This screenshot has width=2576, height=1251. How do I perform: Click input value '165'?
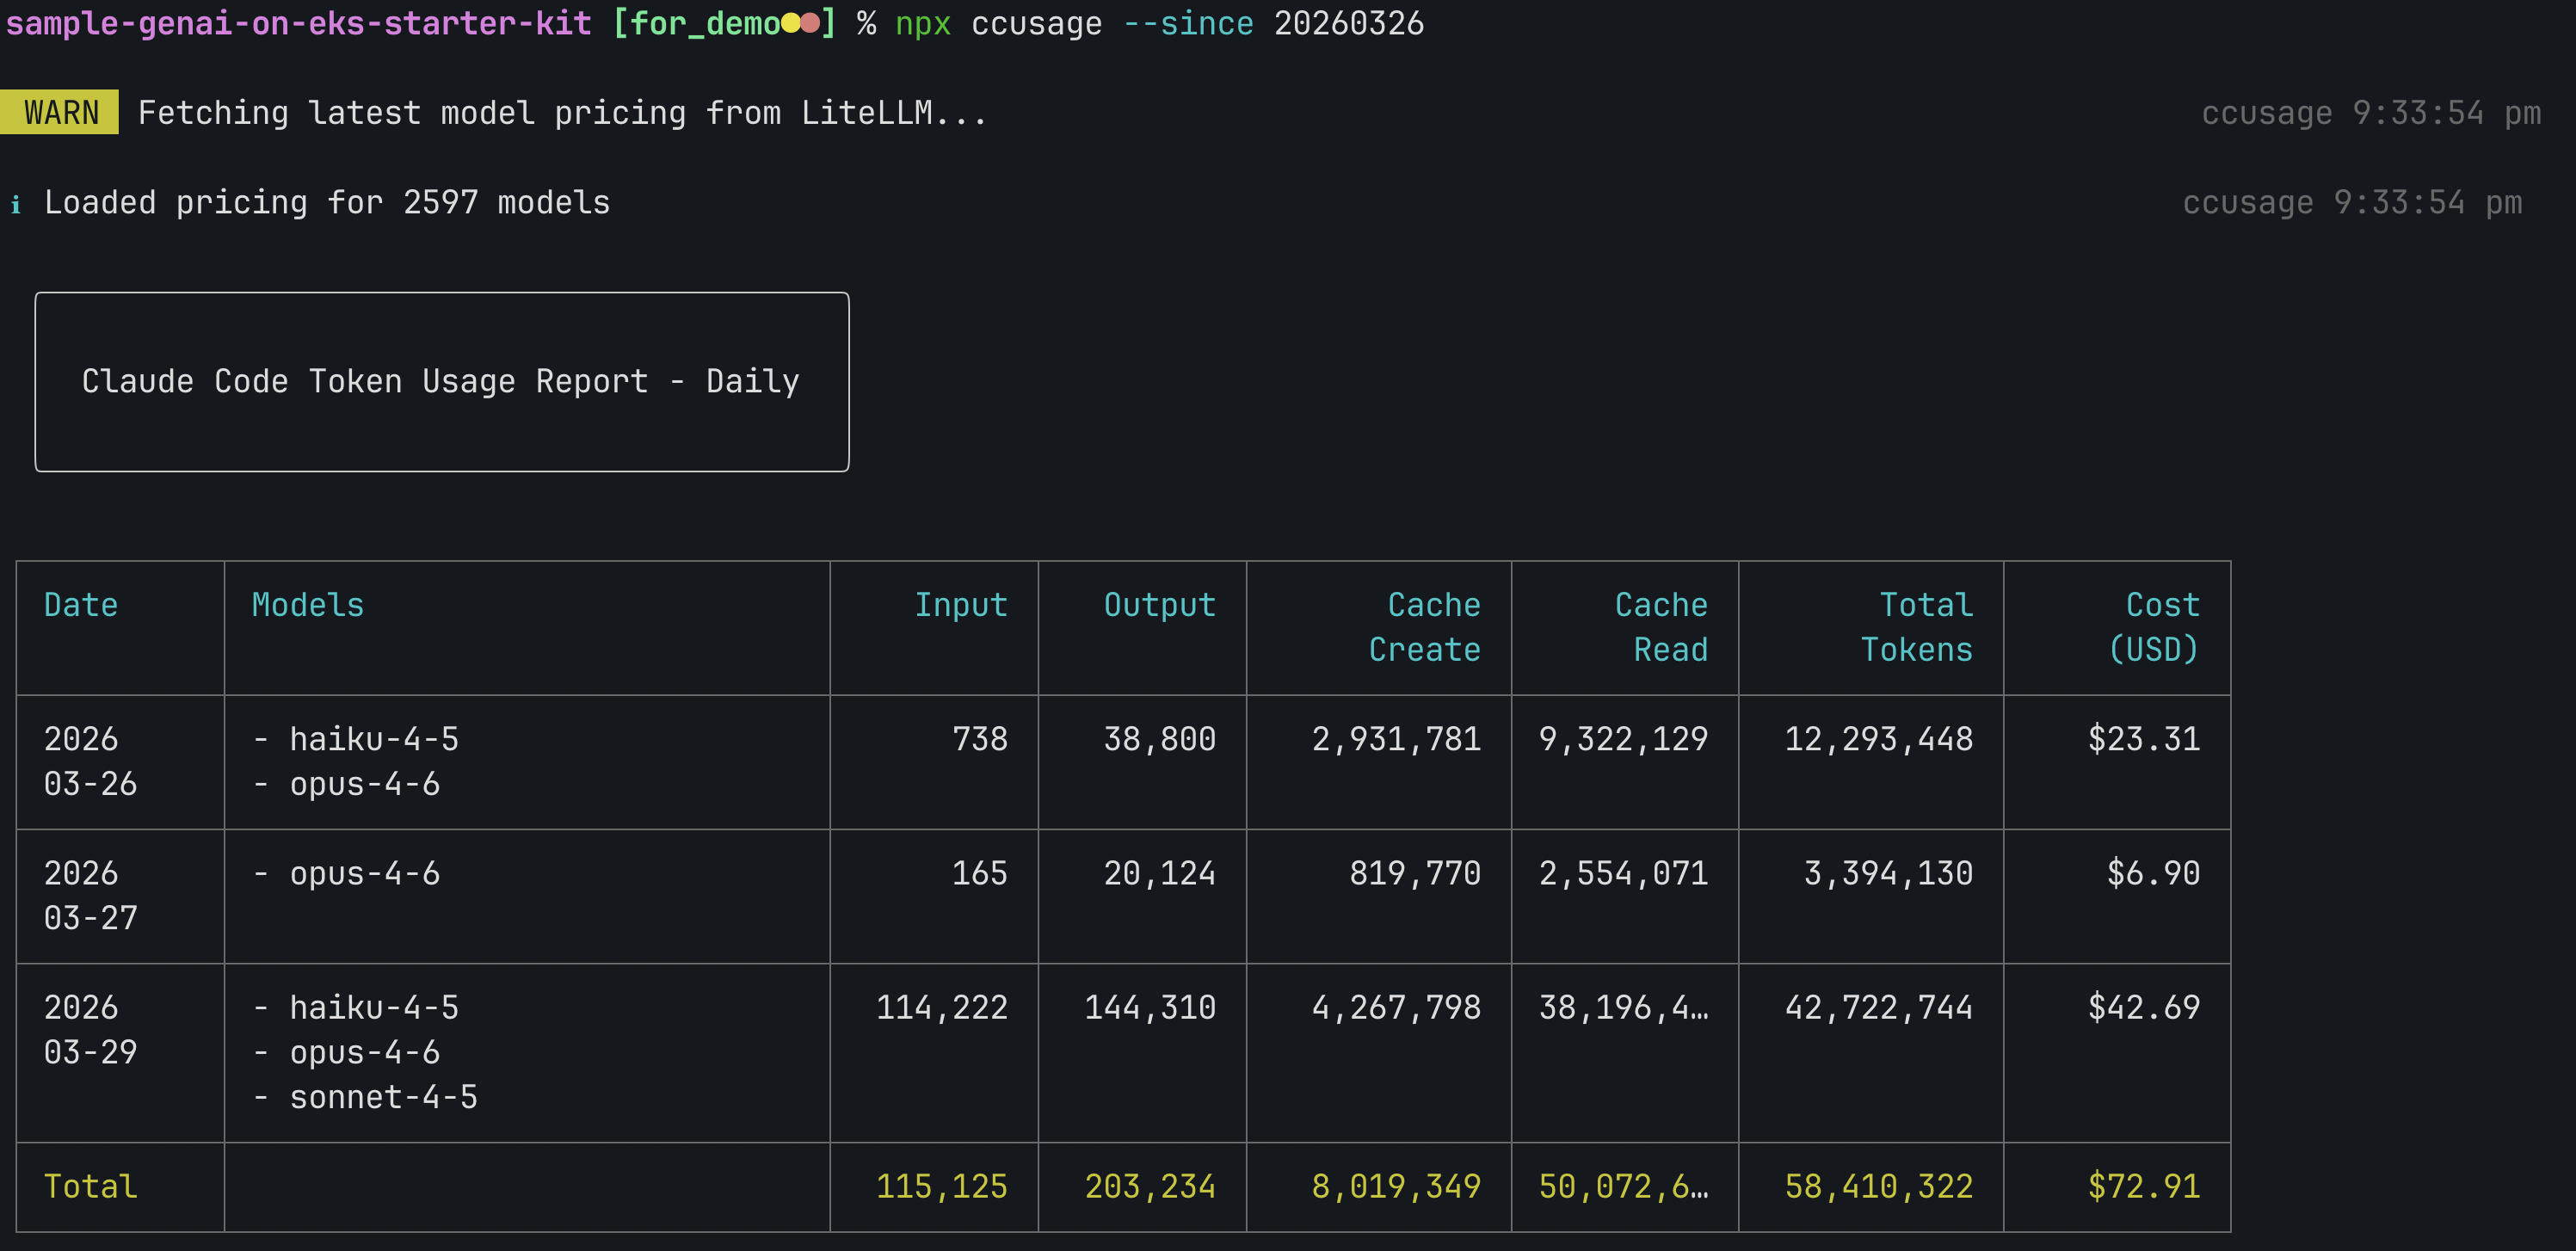[980, 873]
